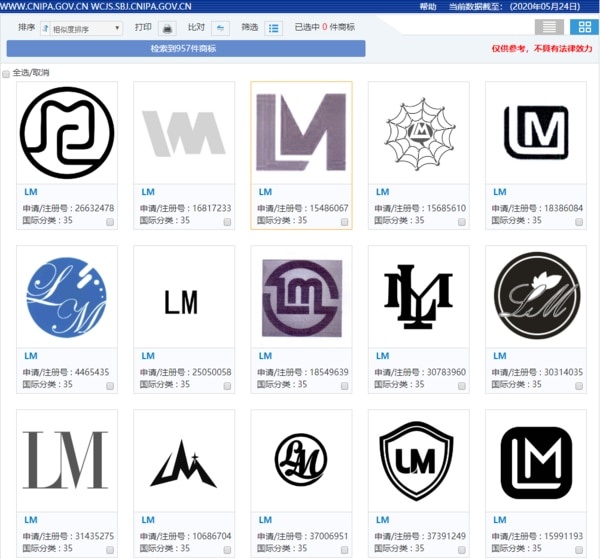Switch to list view layout
Screen dimensions: 600x559
(549, 27)
